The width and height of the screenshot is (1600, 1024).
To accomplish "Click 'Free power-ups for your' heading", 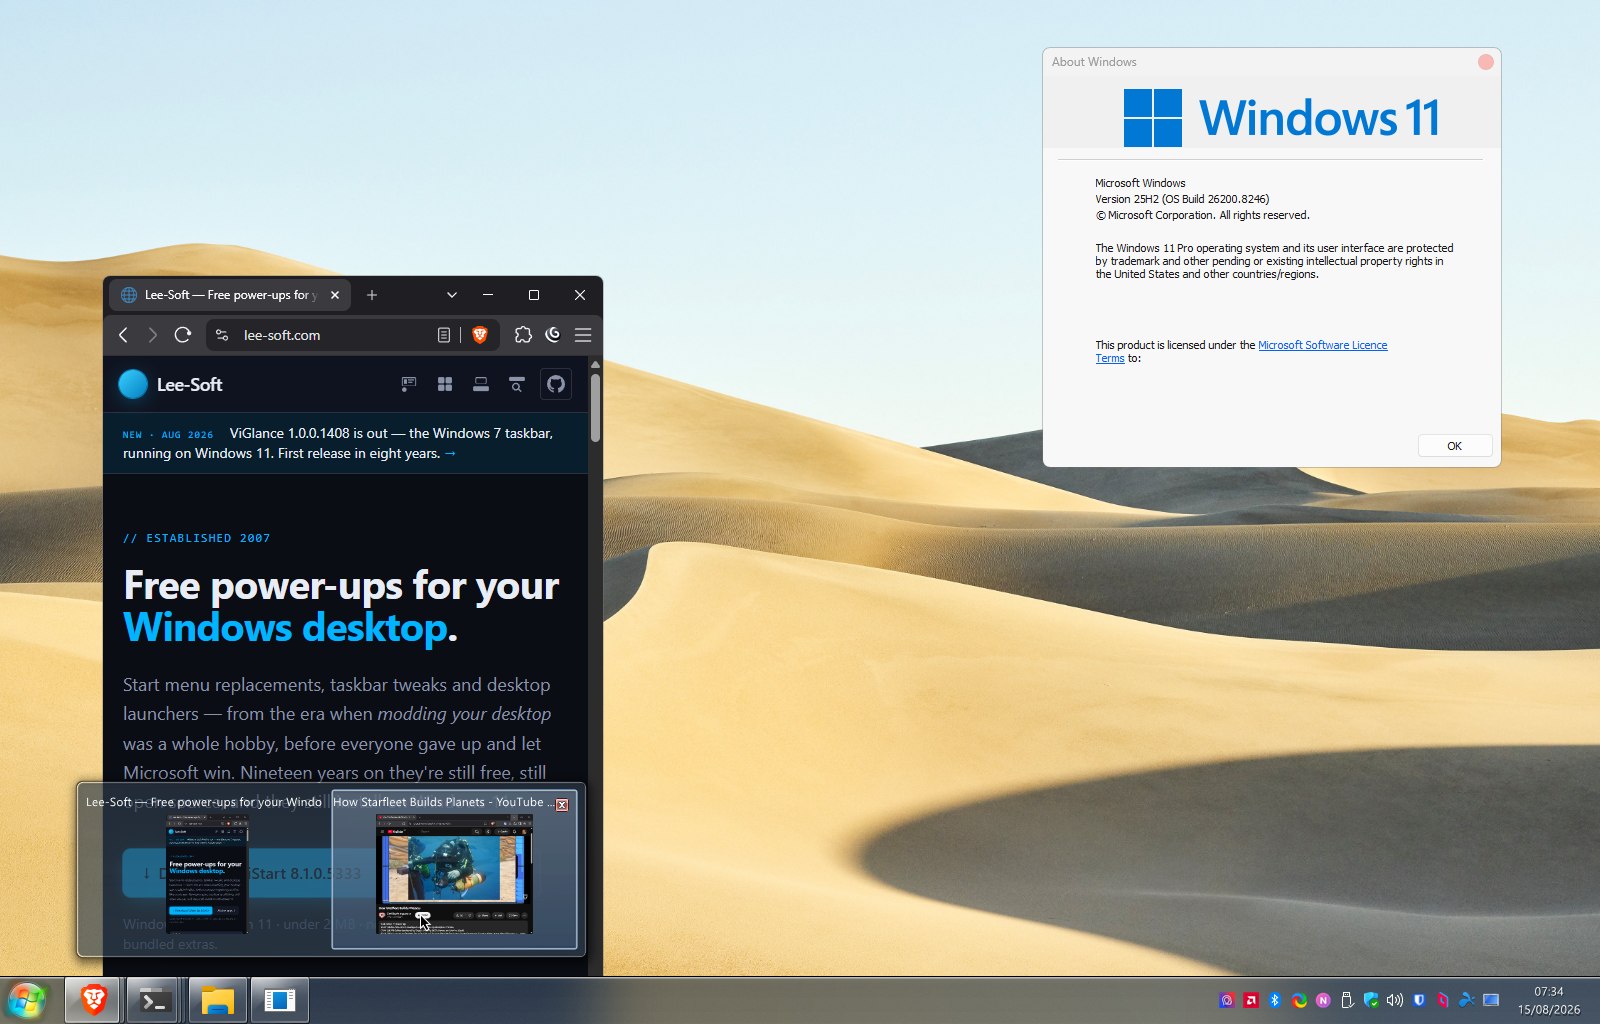I will point(341,586).
